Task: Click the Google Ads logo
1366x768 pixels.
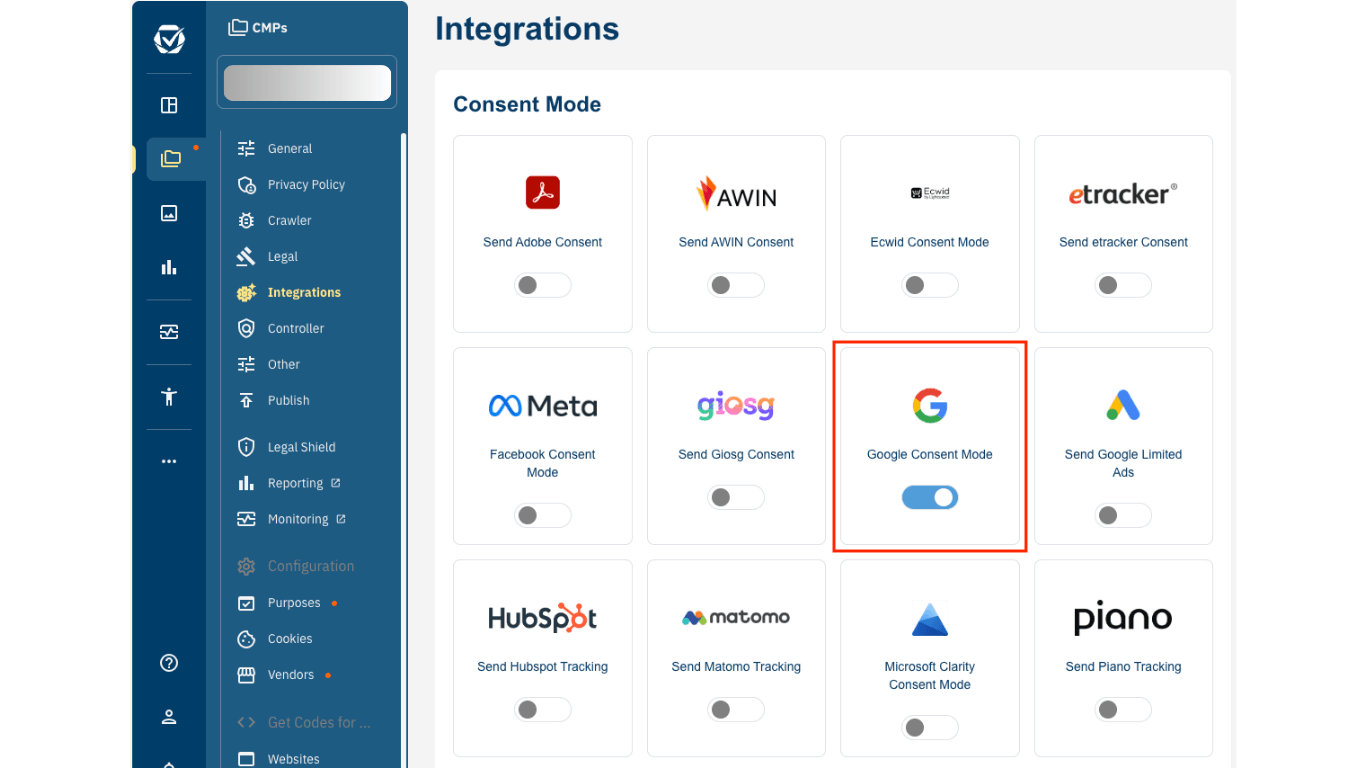Action: pyautogui.click(x=1123, y=405)
